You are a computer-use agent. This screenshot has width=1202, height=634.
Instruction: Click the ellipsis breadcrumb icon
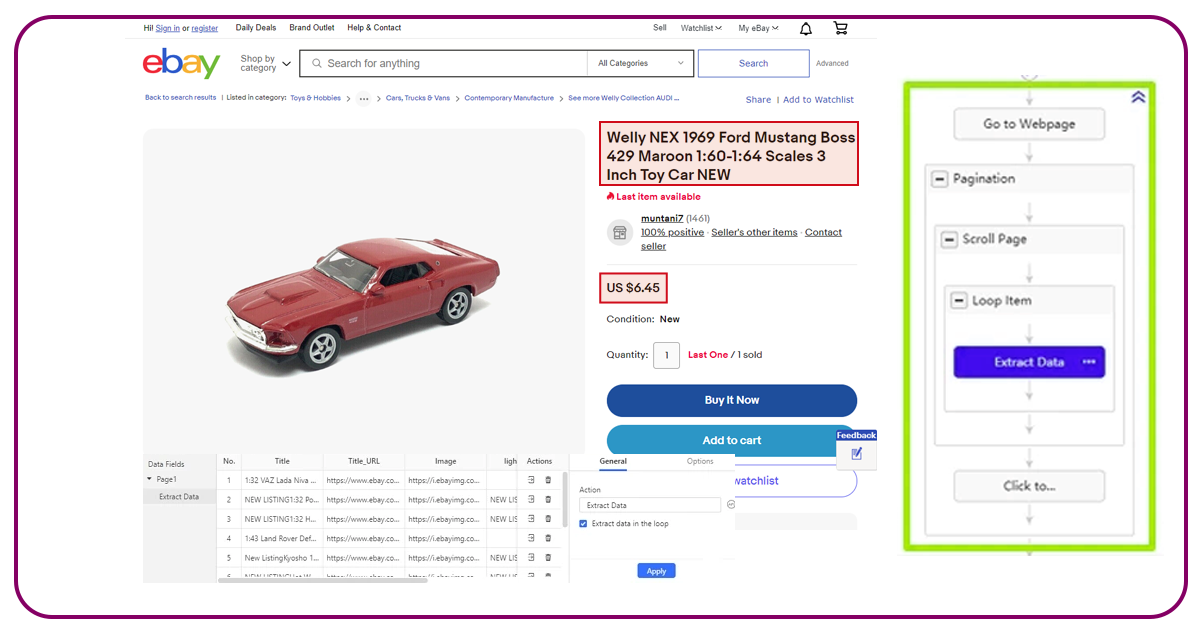tap(363, 98)
